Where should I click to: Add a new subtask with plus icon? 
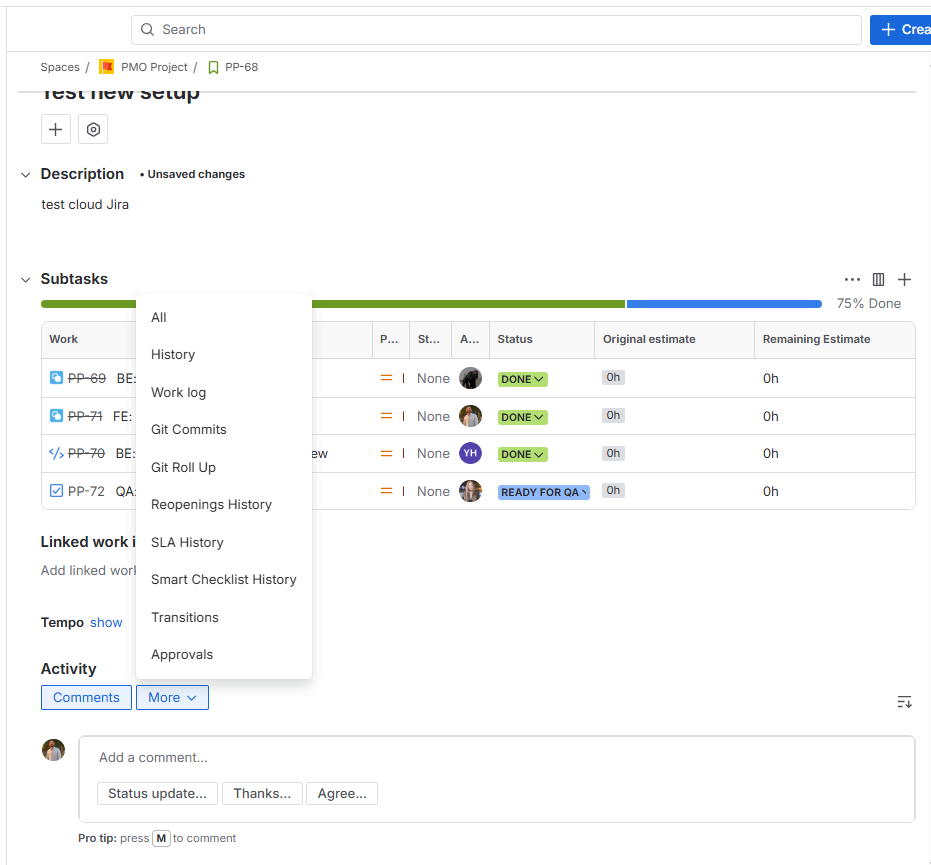click(904, 279)
